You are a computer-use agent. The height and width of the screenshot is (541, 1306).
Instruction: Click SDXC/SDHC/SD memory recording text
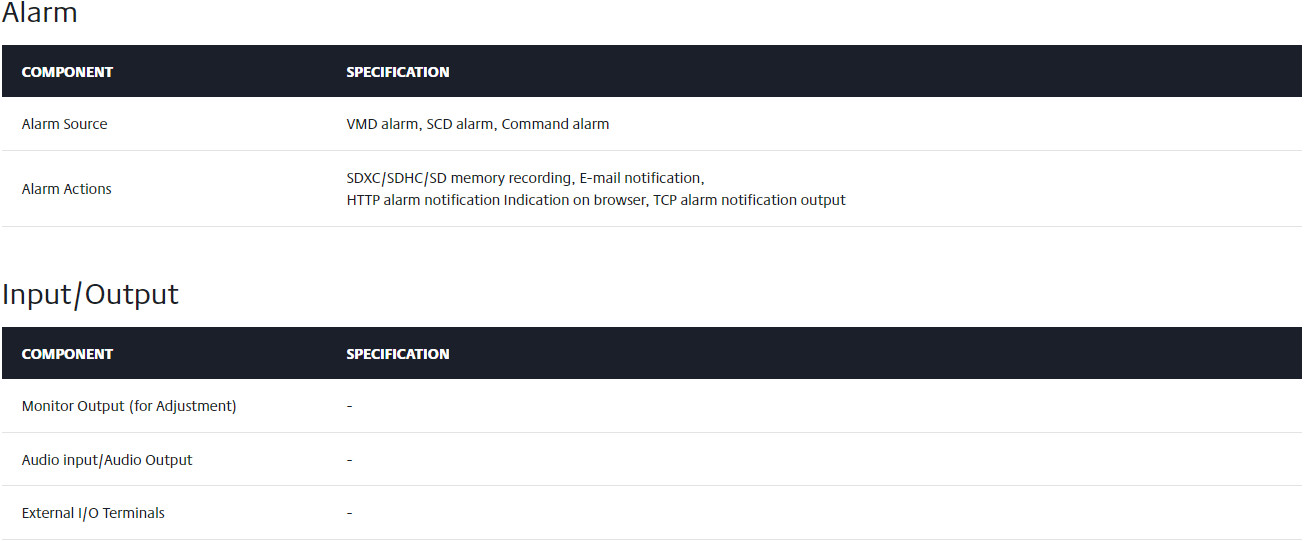tap(460, 178)
